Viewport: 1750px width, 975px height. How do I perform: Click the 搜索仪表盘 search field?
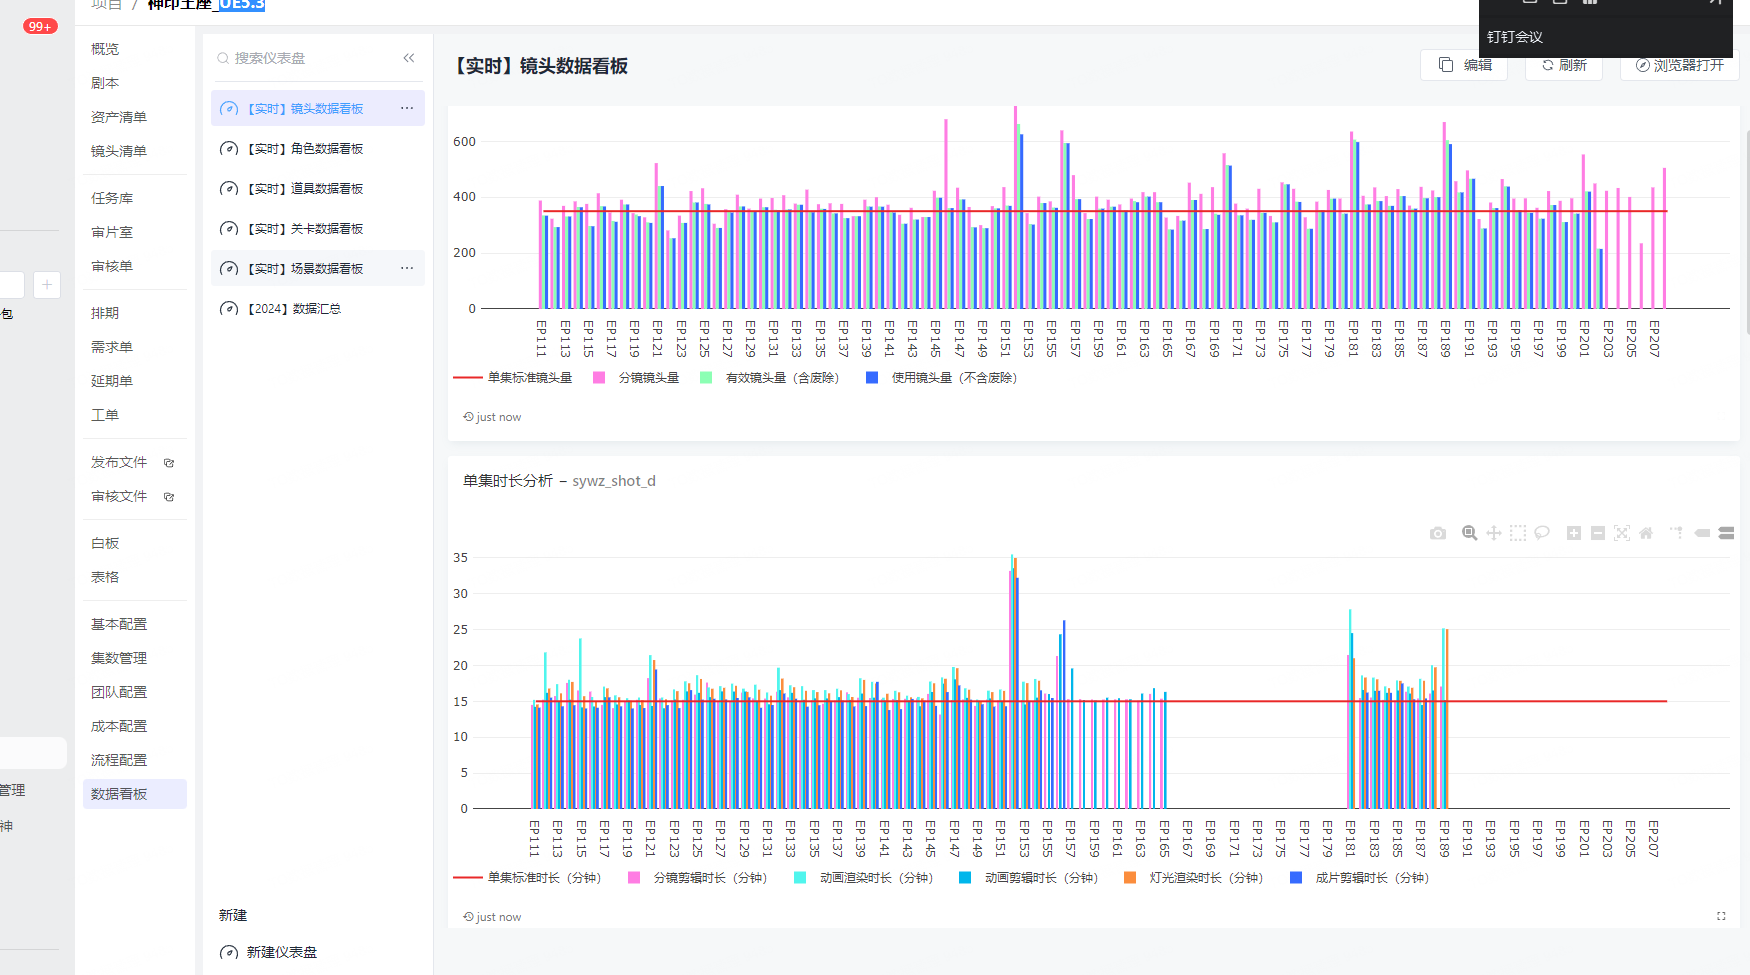click(x=310, y=58)
